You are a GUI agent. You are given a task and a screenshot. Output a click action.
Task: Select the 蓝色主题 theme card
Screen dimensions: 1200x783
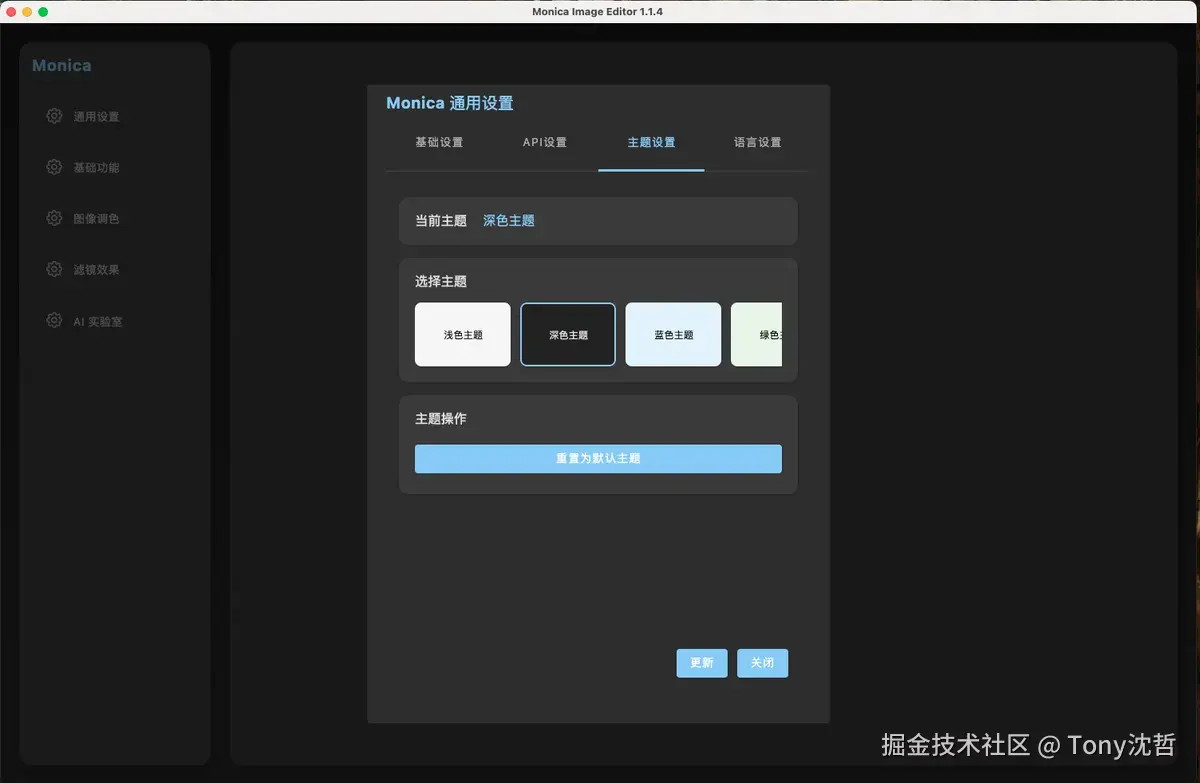click(x=673, y=334)
